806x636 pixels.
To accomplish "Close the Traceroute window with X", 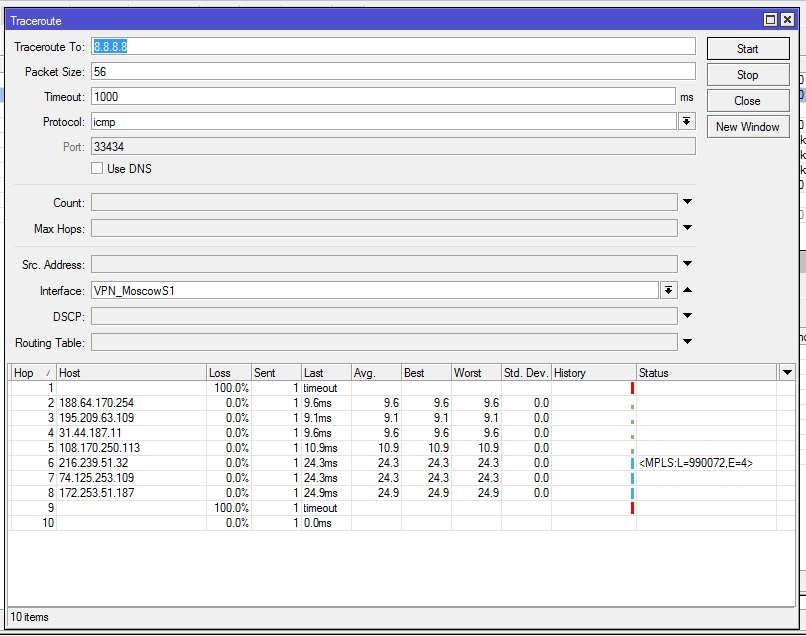I will tap(787, 20).
